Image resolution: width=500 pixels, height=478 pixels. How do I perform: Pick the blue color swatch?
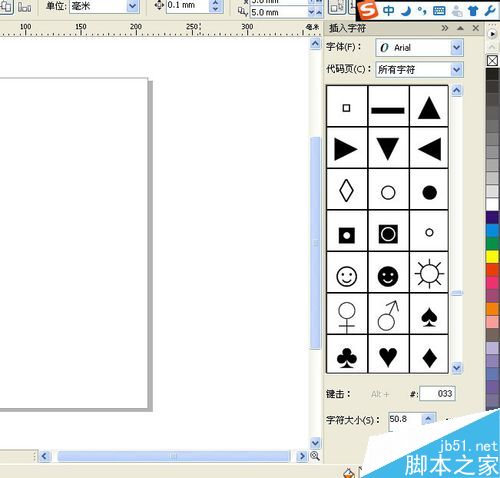(492, 231)
